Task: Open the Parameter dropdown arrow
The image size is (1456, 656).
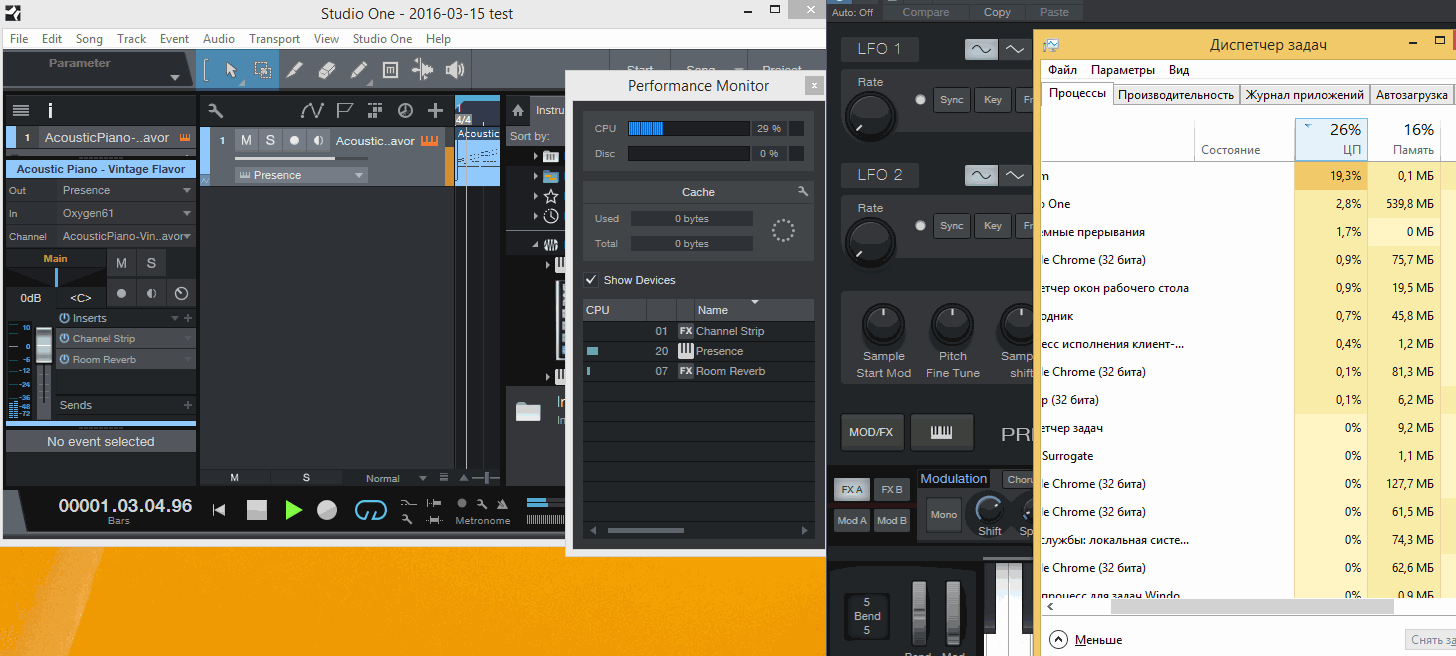Action: coord(175,77)
